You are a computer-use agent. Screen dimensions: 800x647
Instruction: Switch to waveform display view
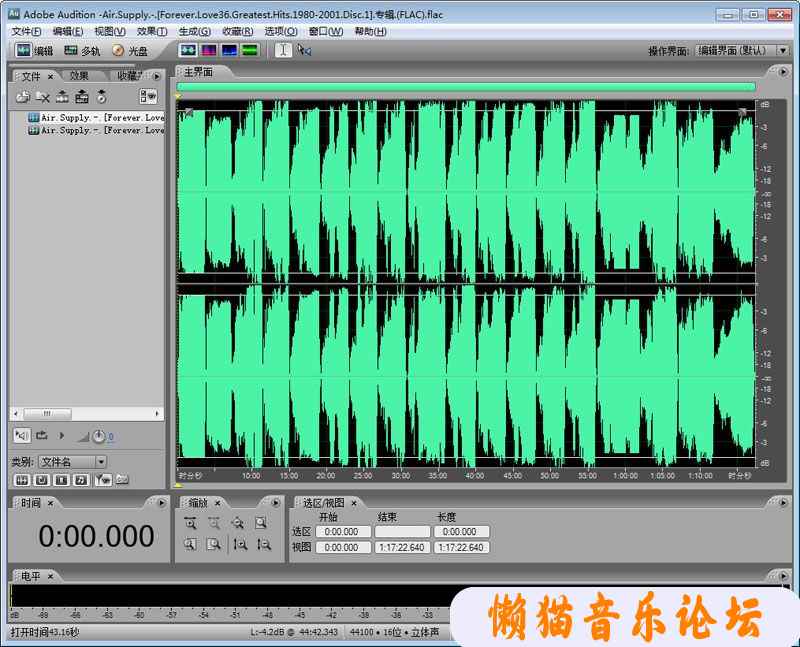coord(188,50)
